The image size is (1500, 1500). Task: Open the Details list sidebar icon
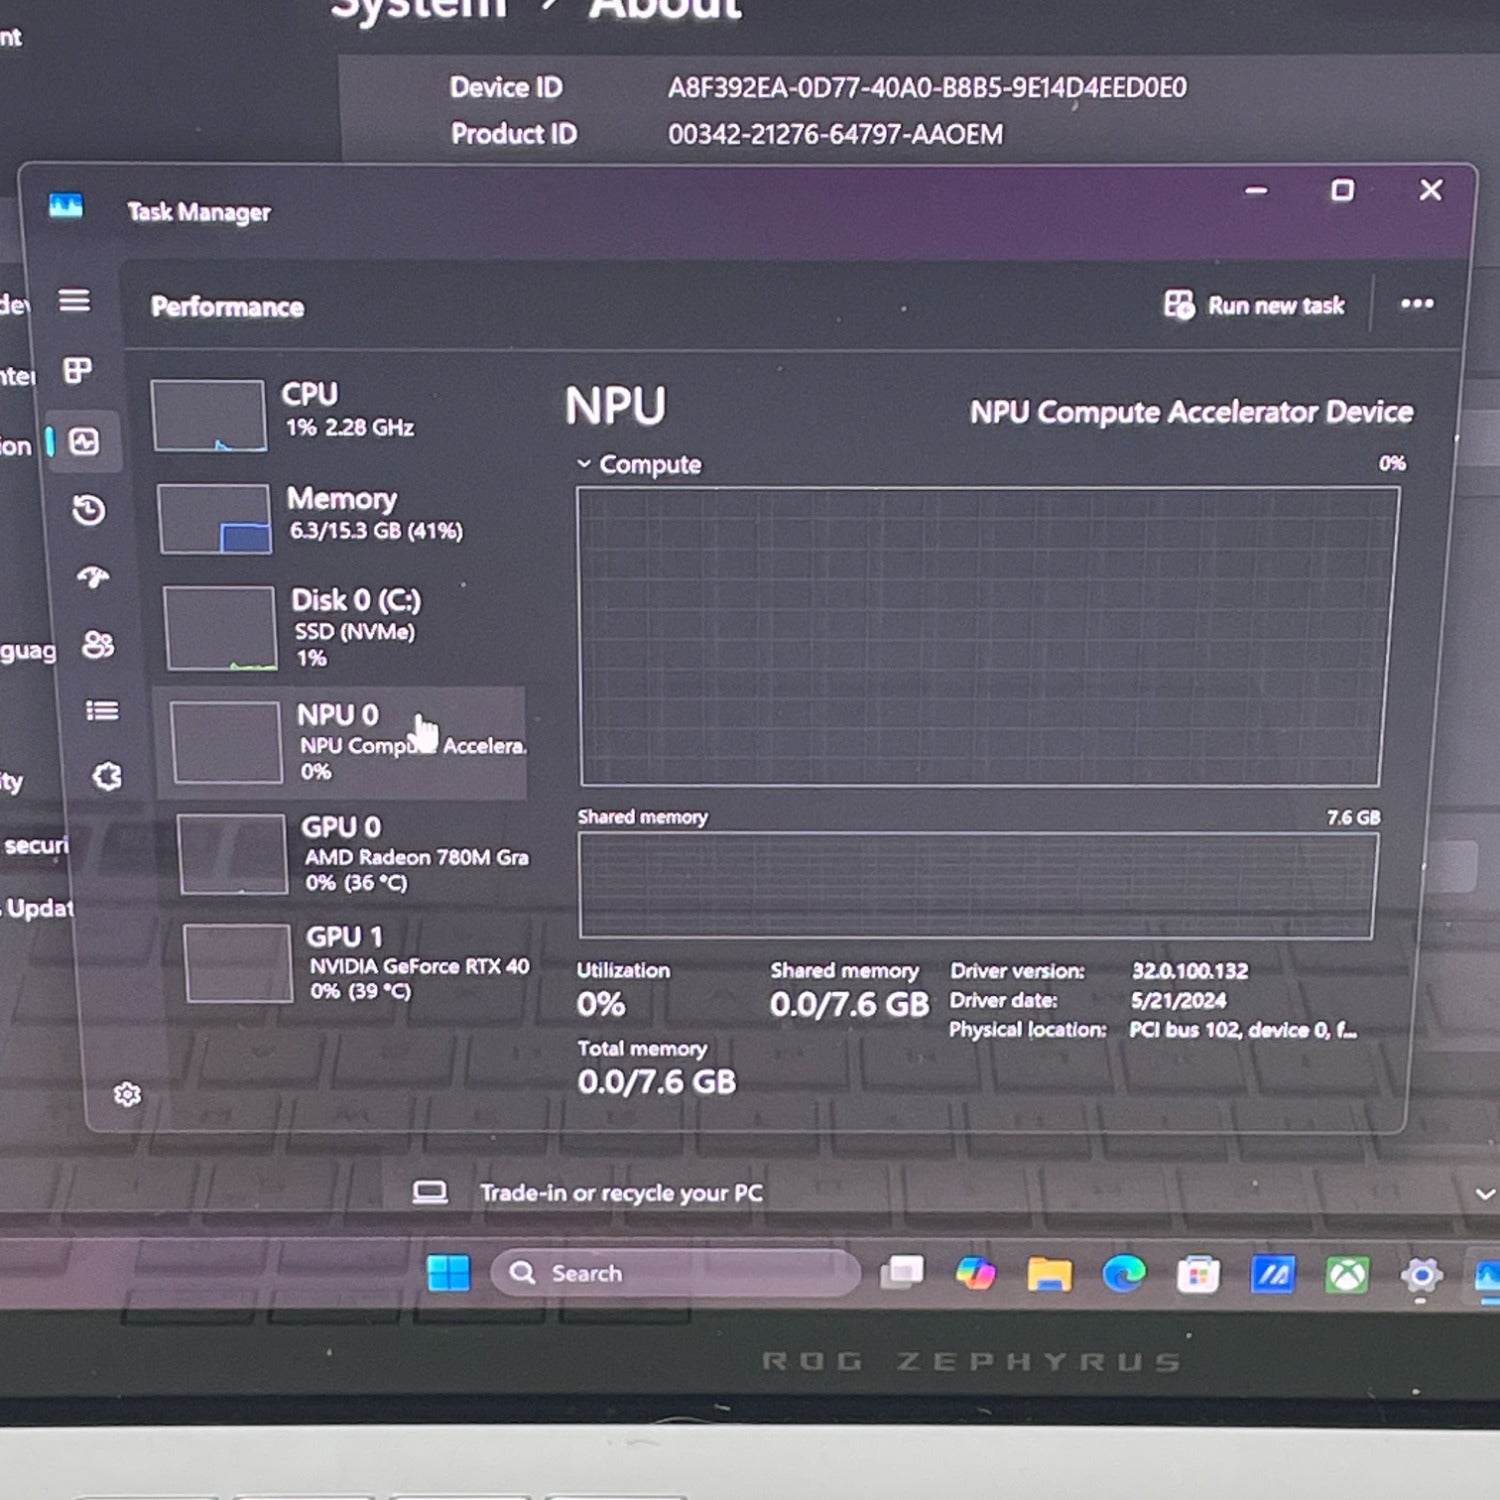point(102,710)
